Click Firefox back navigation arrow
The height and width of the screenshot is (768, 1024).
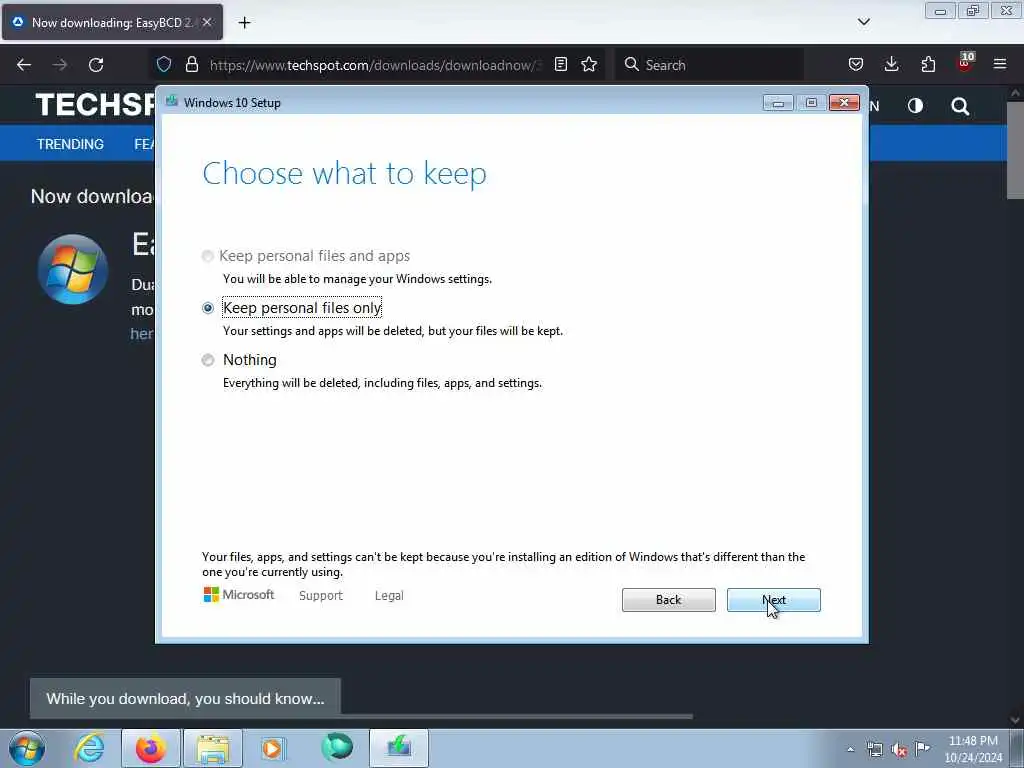24,65
